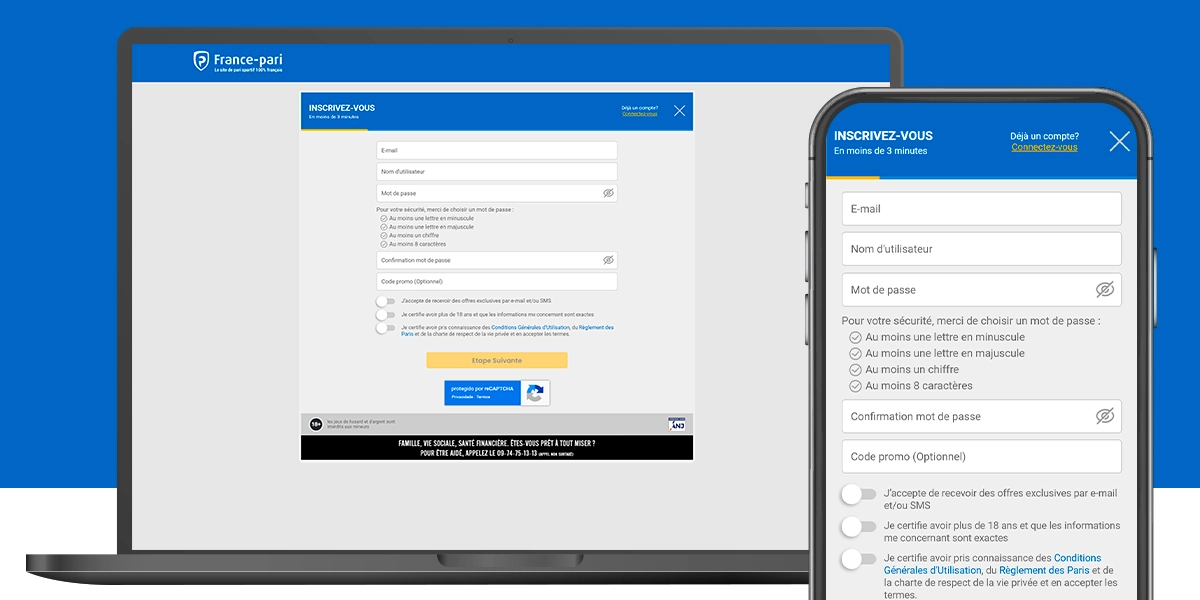Click the ANJ logo in the laptop footer
Screen dimensions: 1200x600
(x=677, y=424)
